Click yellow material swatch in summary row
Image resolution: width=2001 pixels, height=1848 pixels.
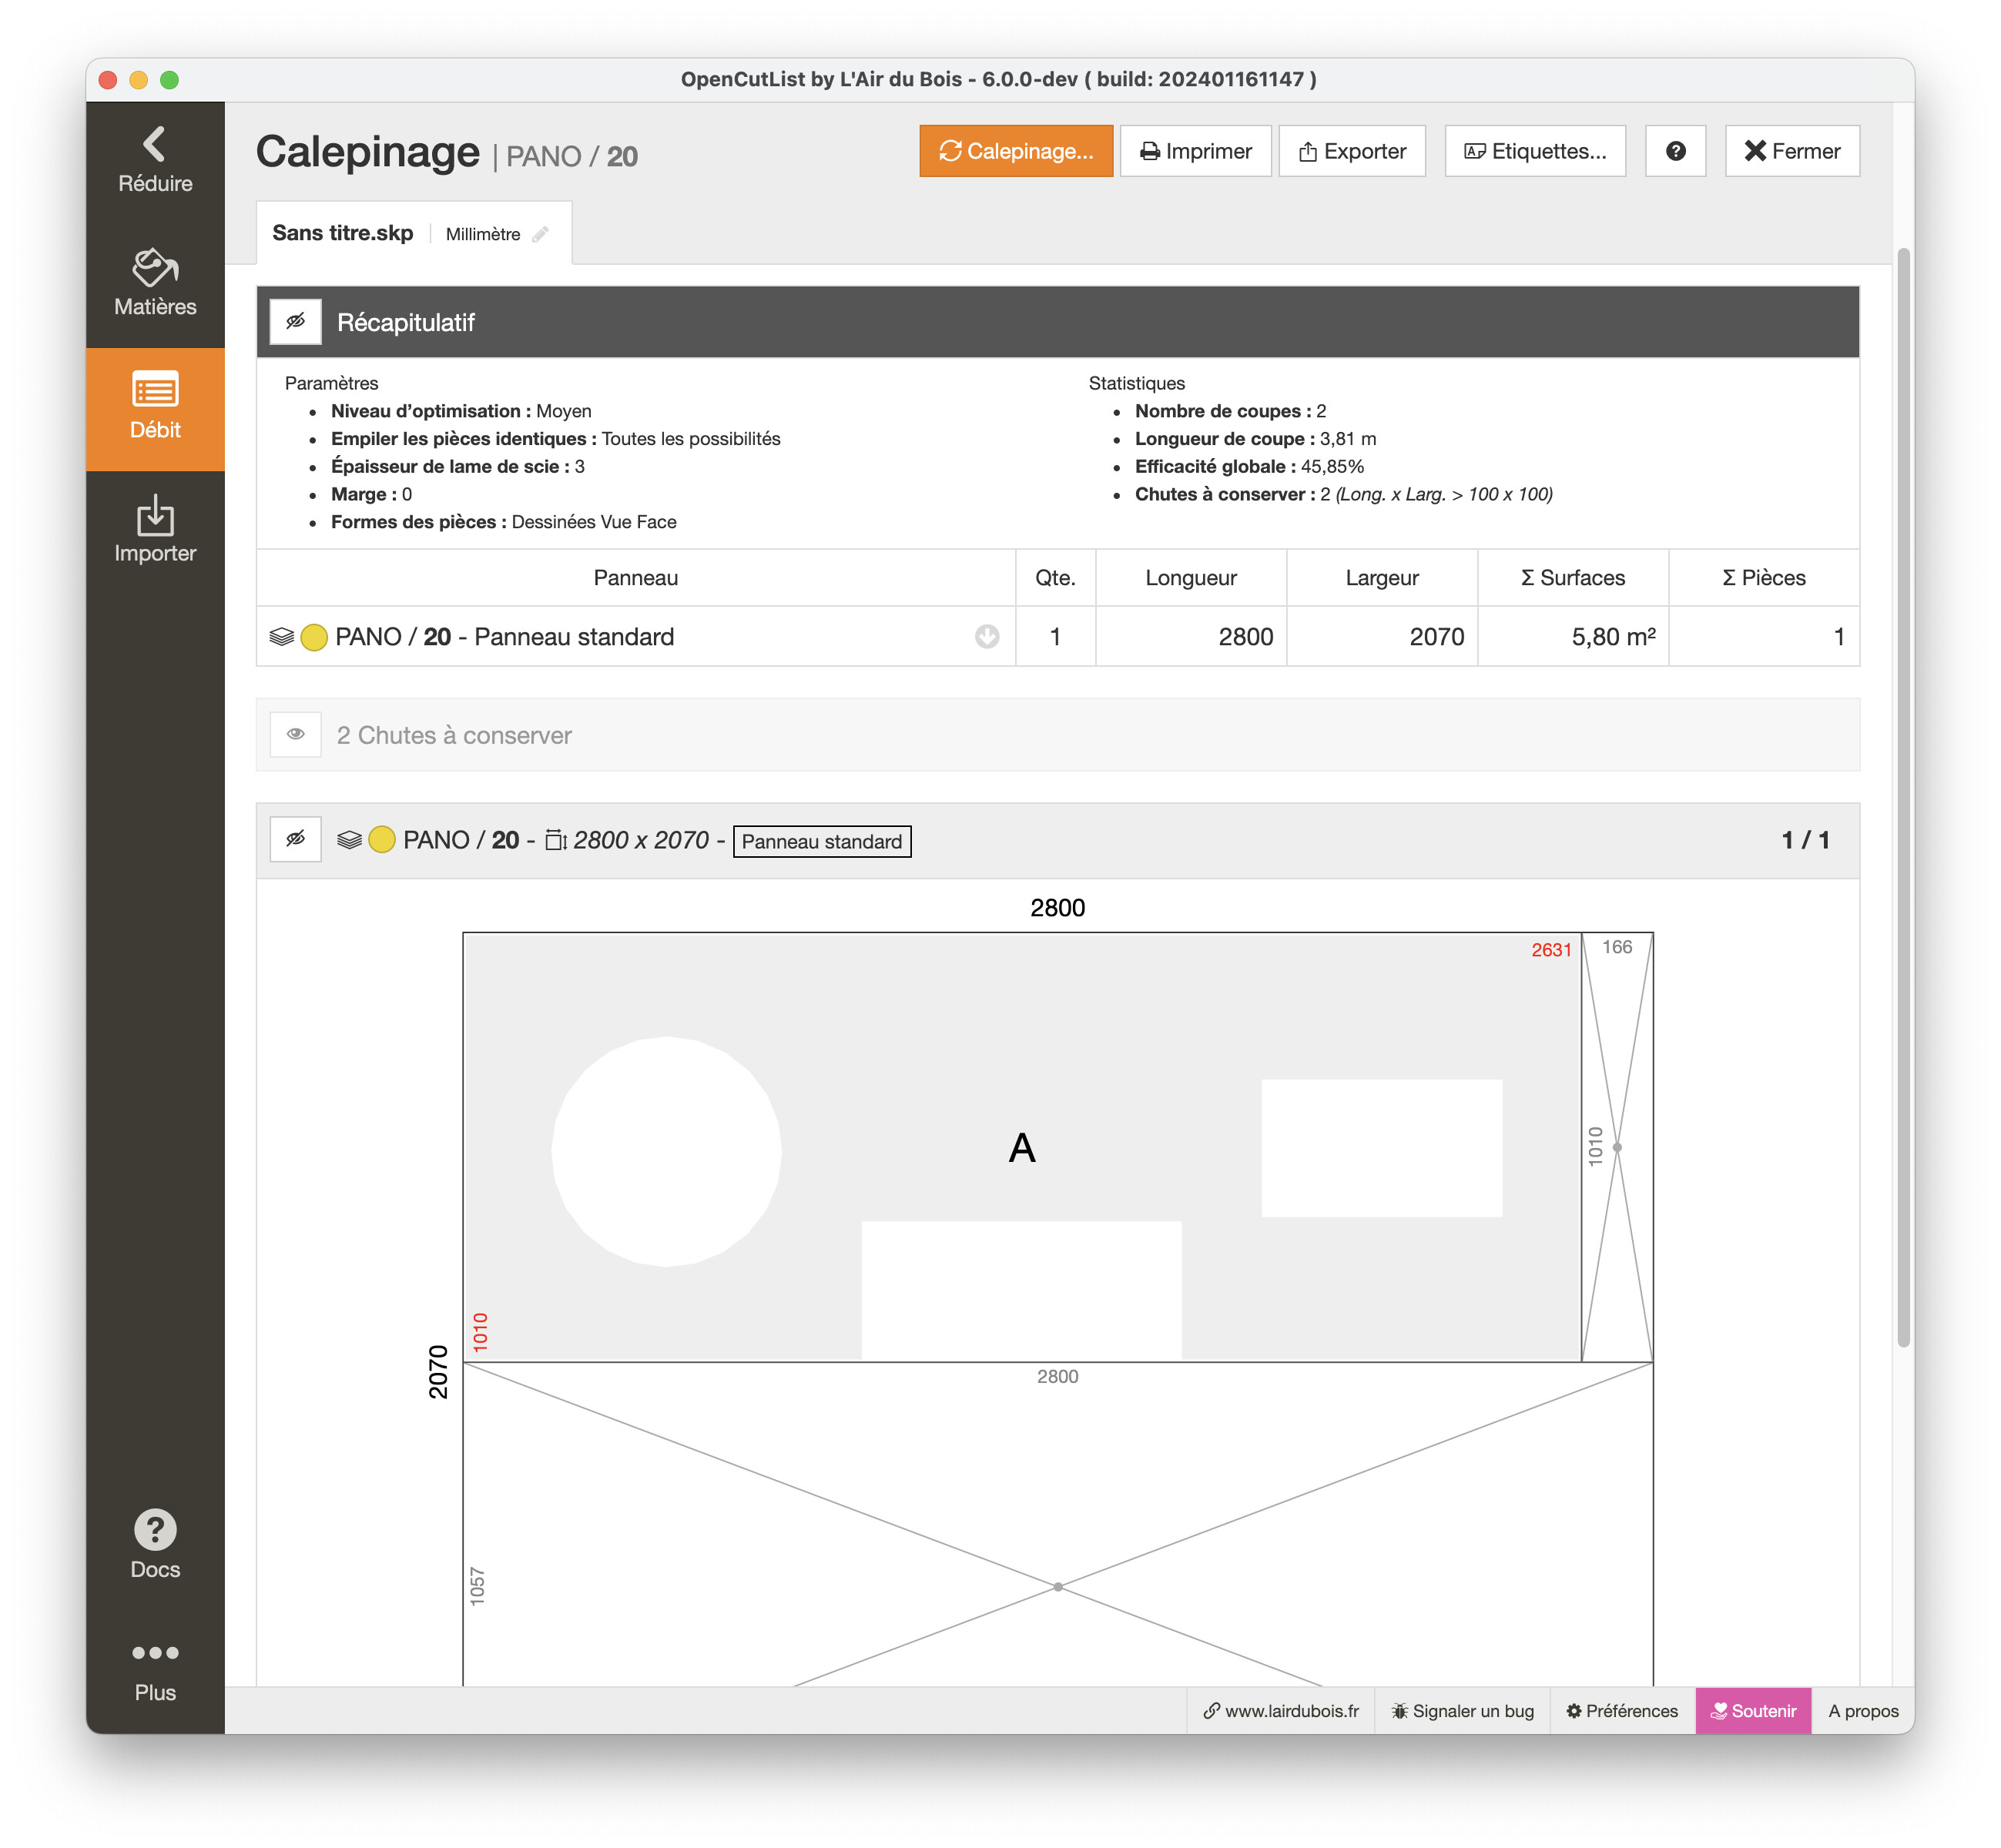(314, 637)
